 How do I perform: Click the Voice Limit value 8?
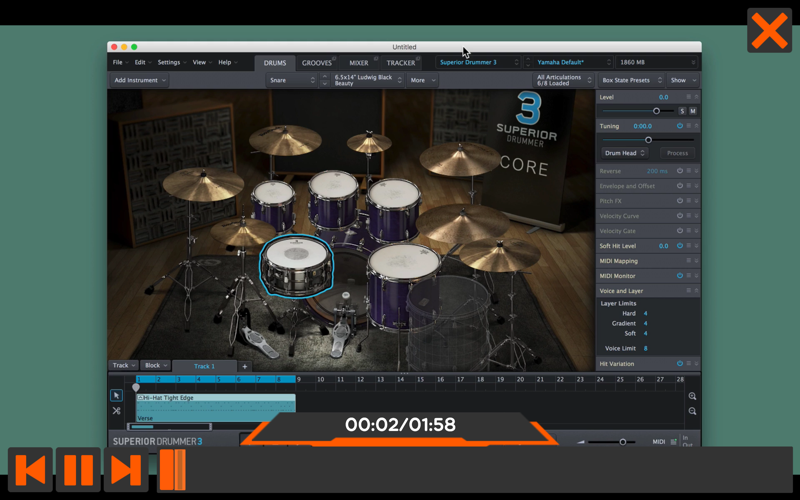pos(645,348)
